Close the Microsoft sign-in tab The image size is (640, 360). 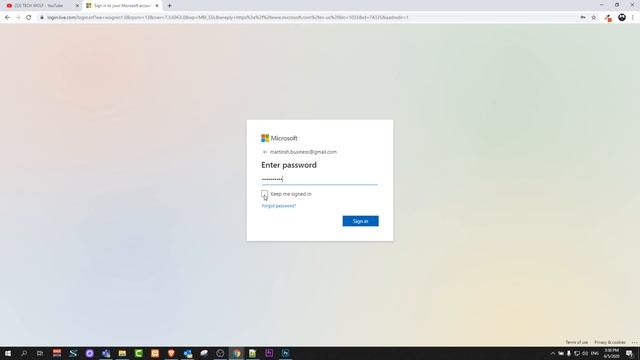pyautogui.click(x=157, y=6)
